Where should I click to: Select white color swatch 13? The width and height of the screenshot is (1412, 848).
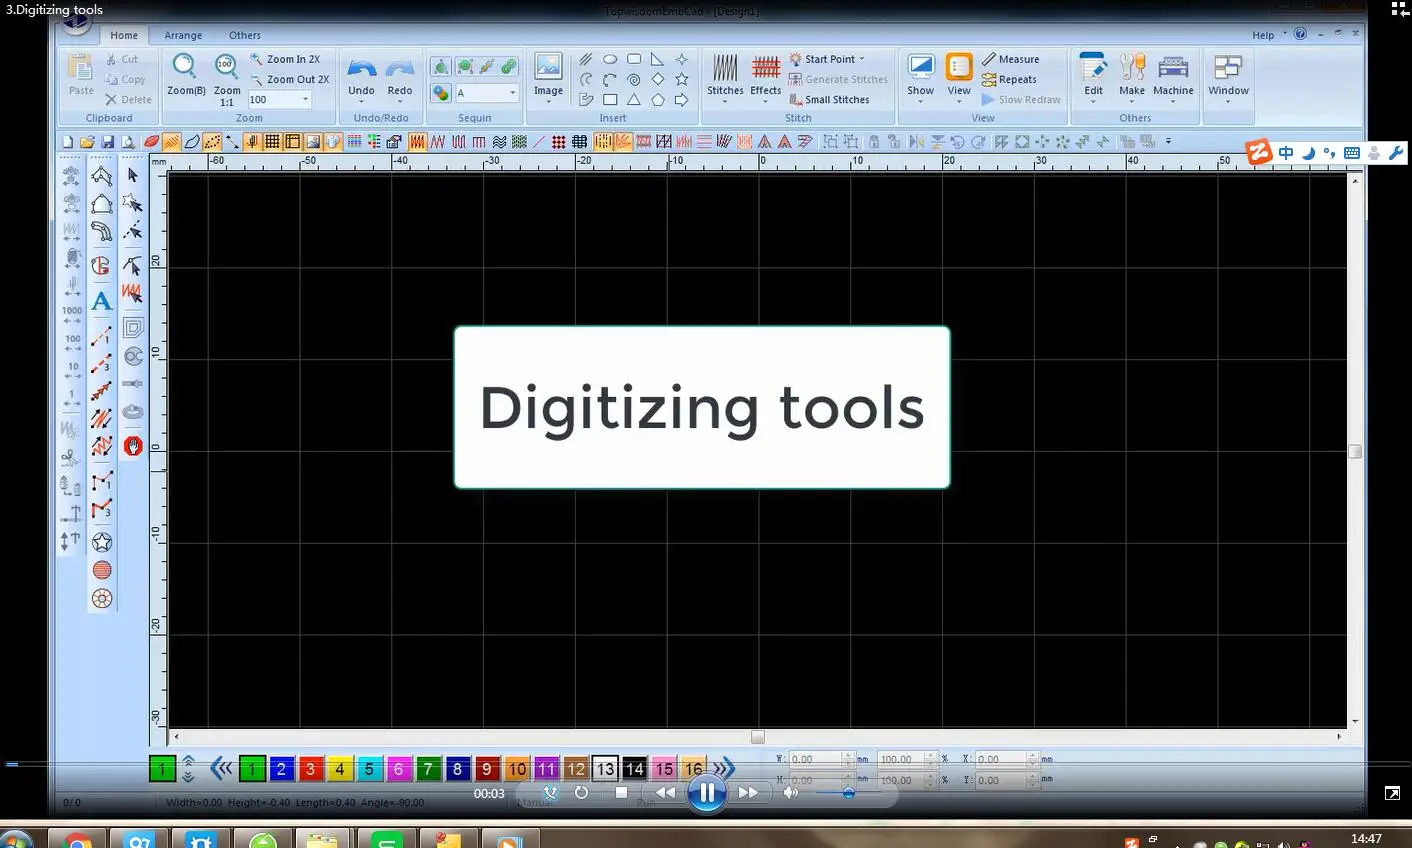click(x=605, y=769)
